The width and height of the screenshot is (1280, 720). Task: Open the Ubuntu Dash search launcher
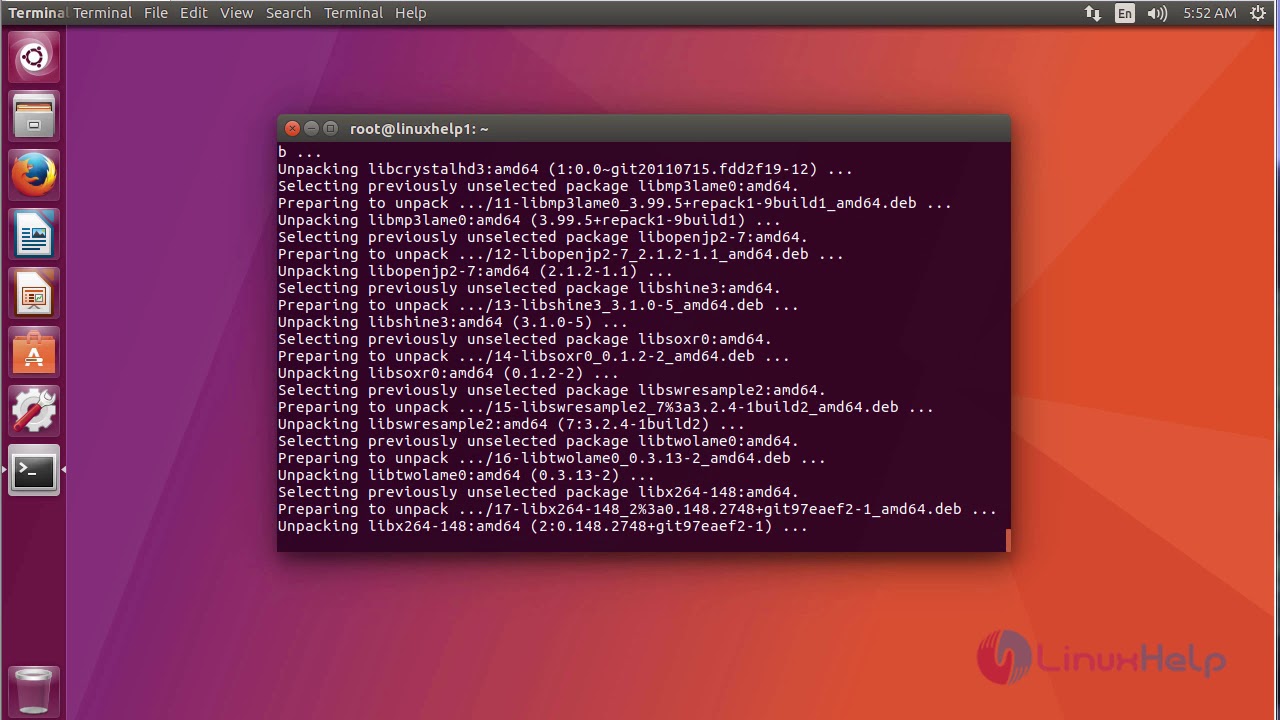point(34,57)
